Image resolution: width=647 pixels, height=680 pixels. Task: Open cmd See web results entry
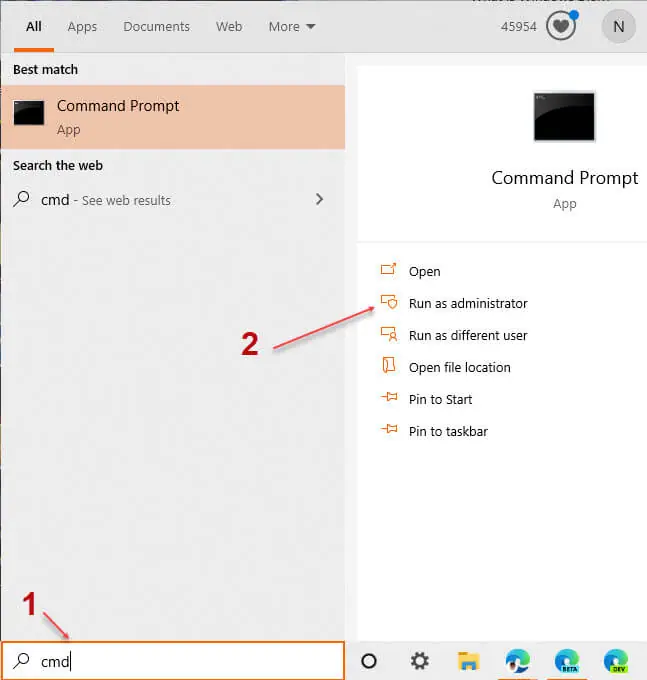(173, 200)
